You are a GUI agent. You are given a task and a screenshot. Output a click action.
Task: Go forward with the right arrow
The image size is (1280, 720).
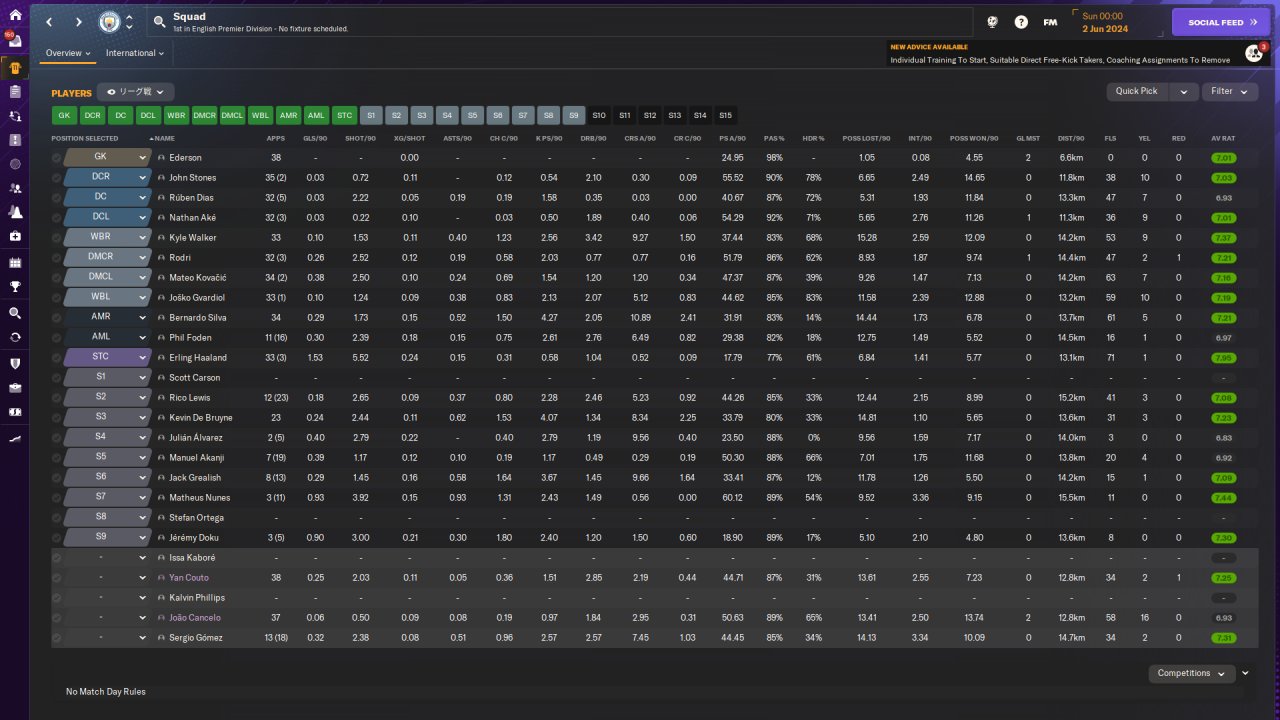[79, 21]
